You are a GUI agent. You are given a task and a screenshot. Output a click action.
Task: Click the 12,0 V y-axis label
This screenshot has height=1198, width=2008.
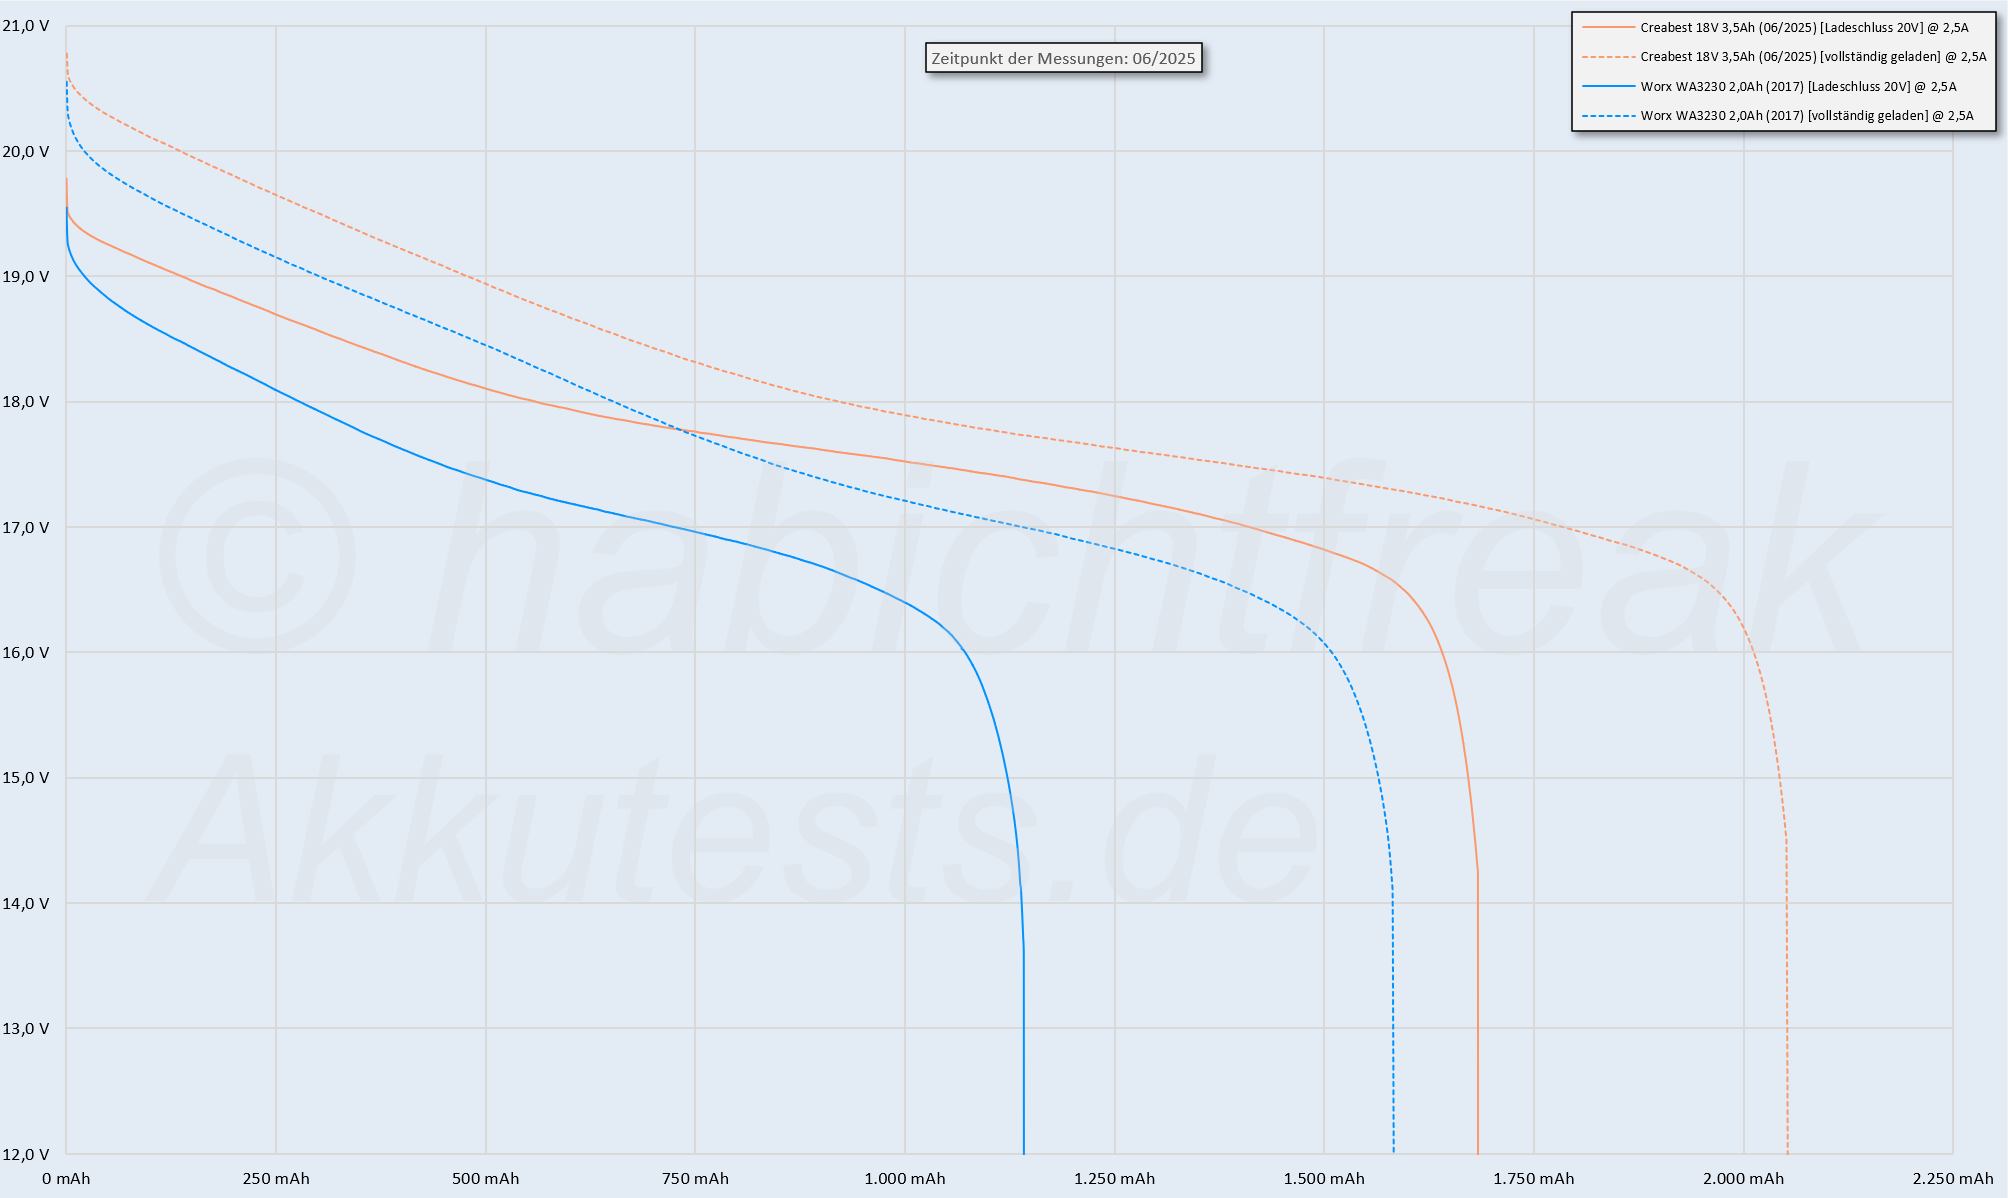(x=26, y=1154)
